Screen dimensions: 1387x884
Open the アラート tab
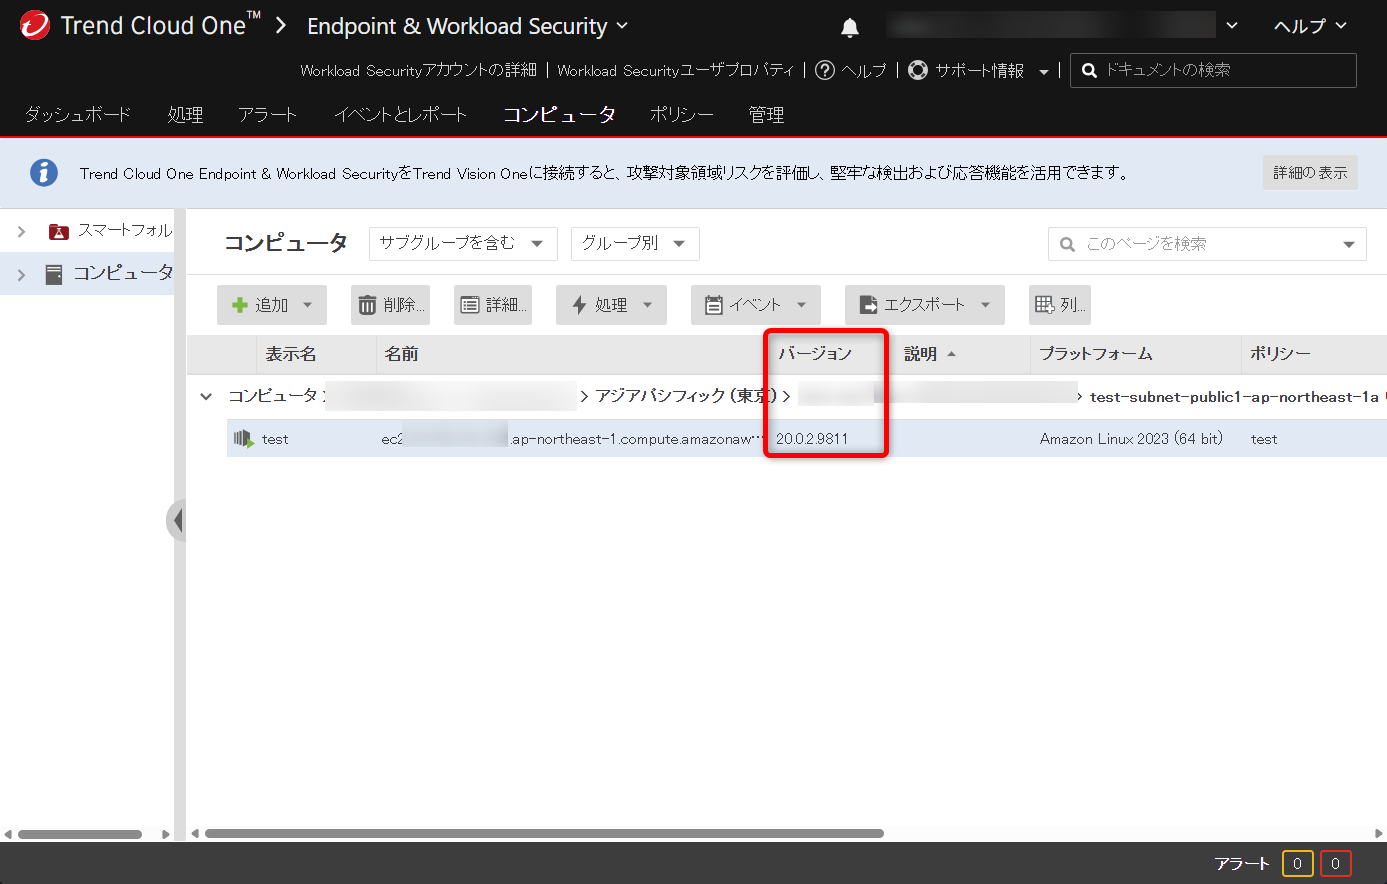[267, 115]
